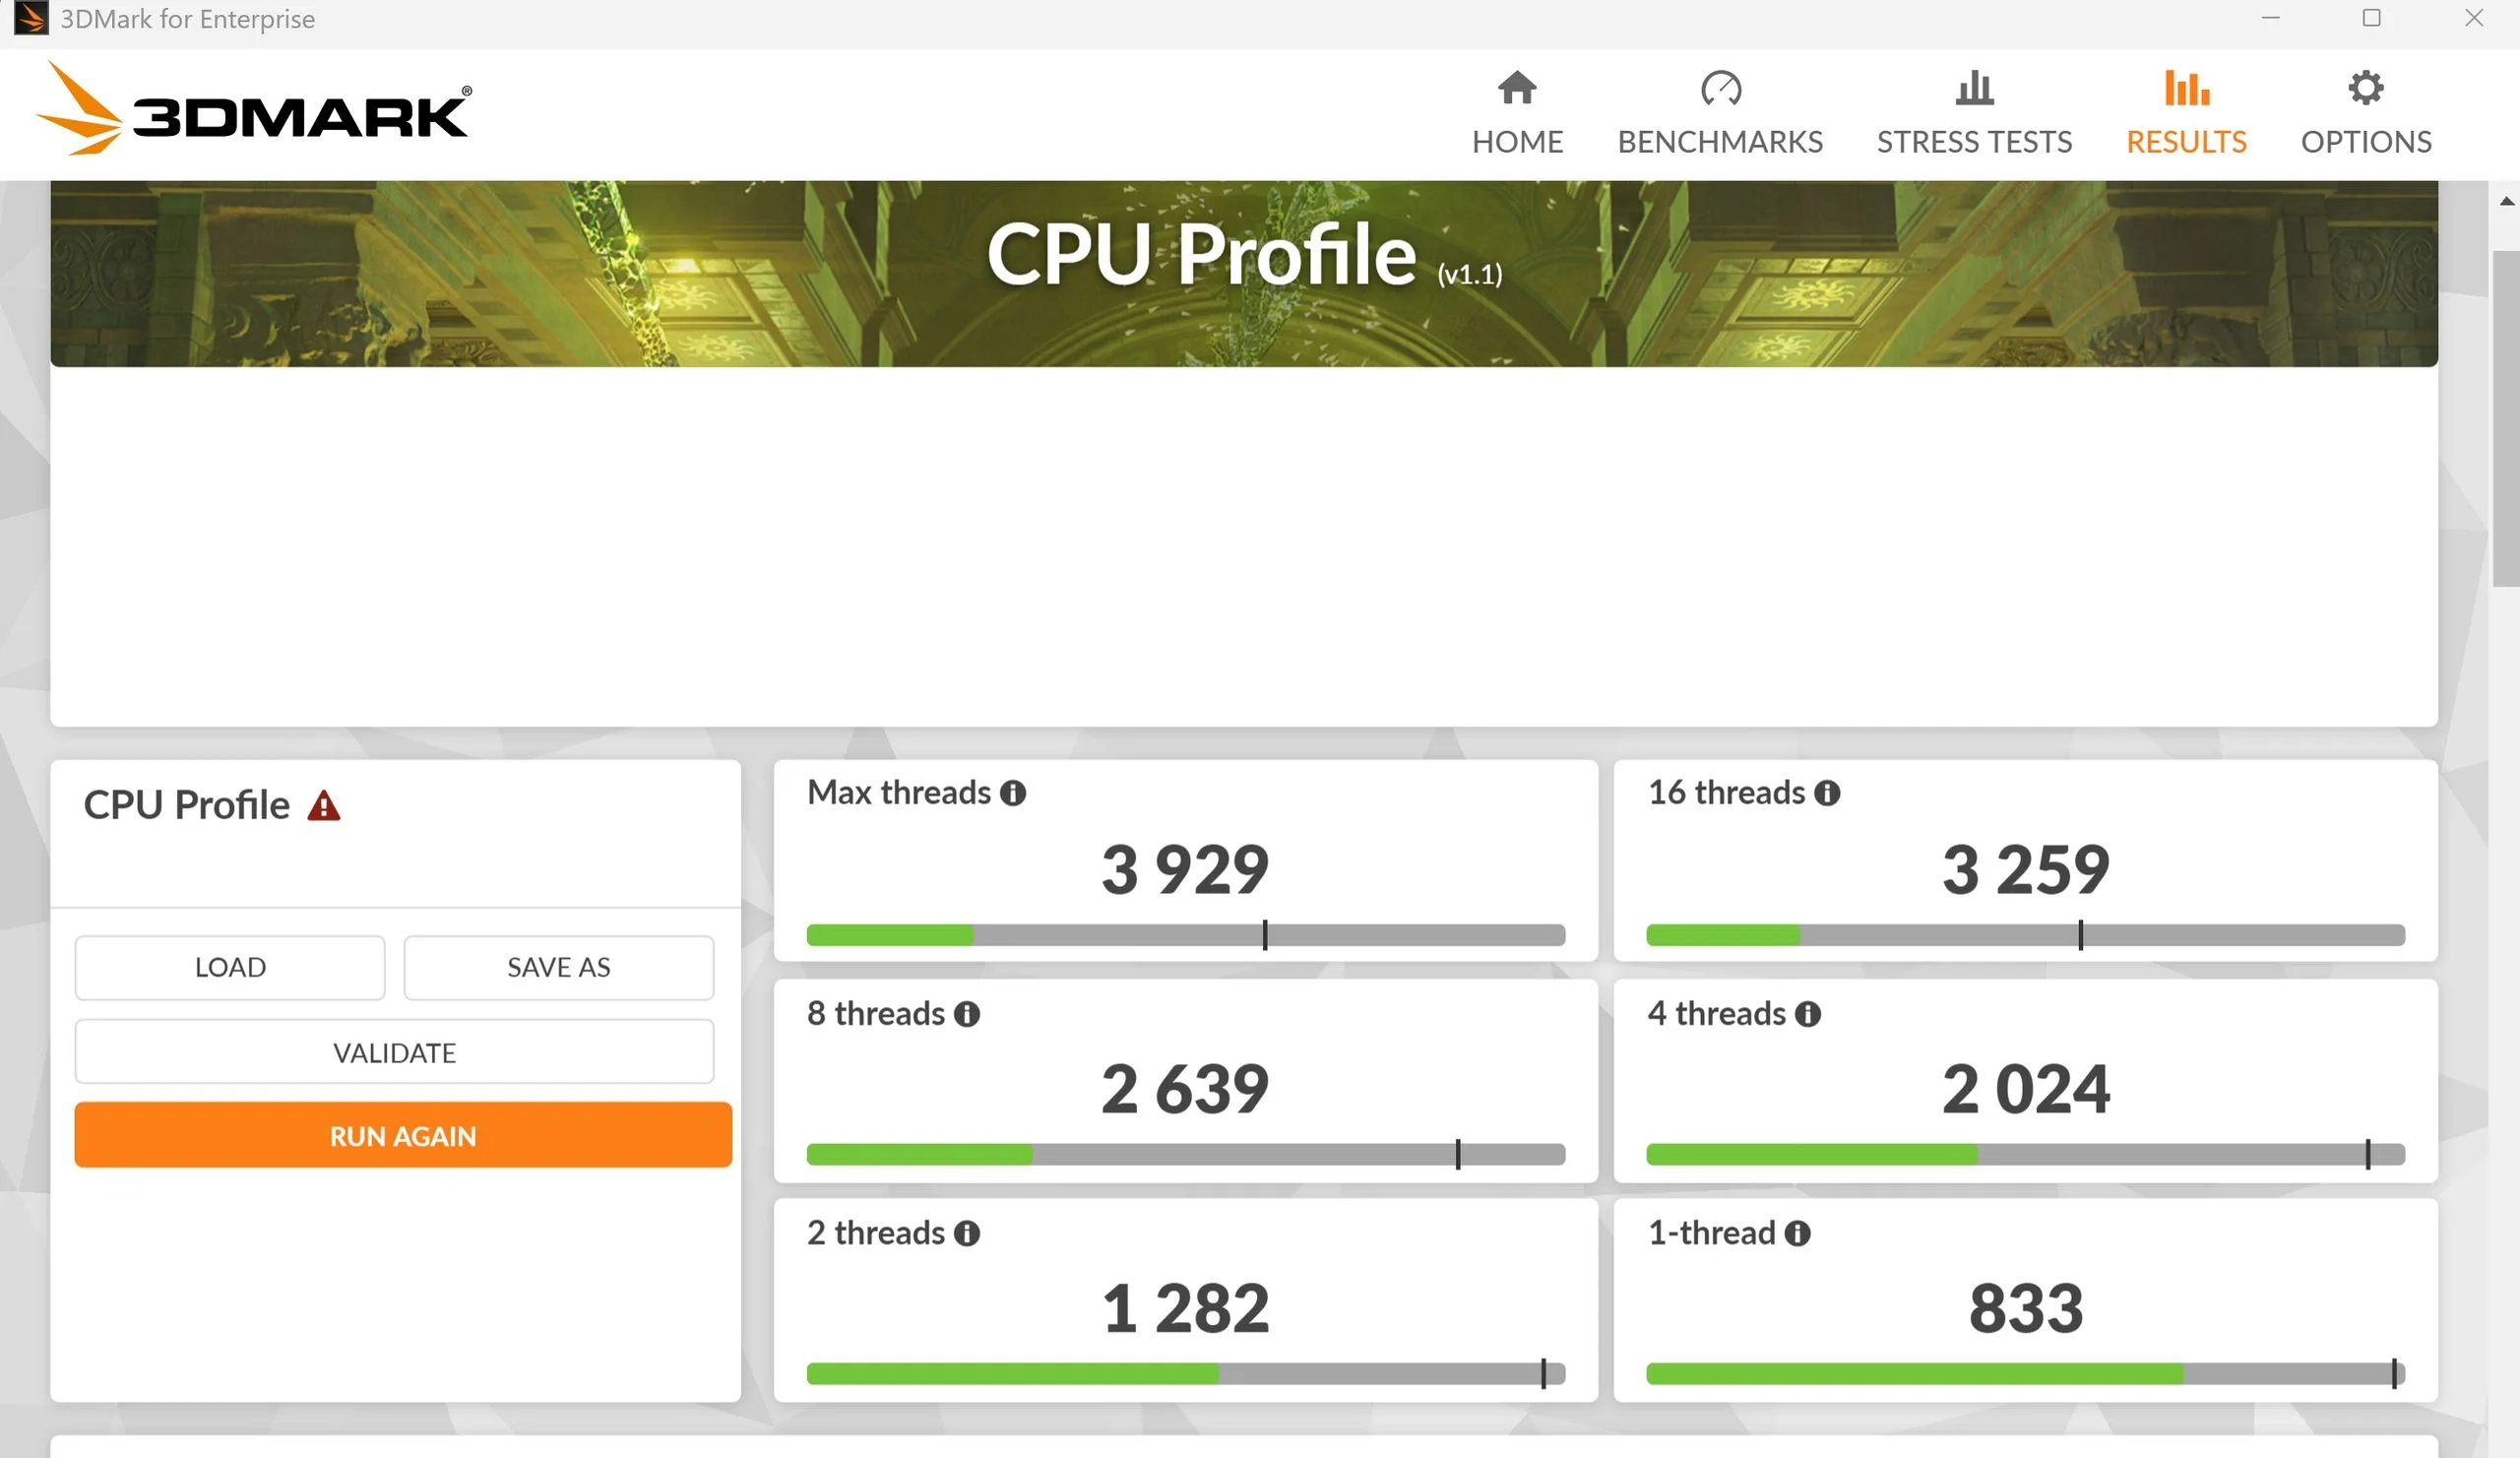The height and width of the screenshot is (1458, 2520).
Task: Click info icon next to 2 threads
Action: [967, 1233]
